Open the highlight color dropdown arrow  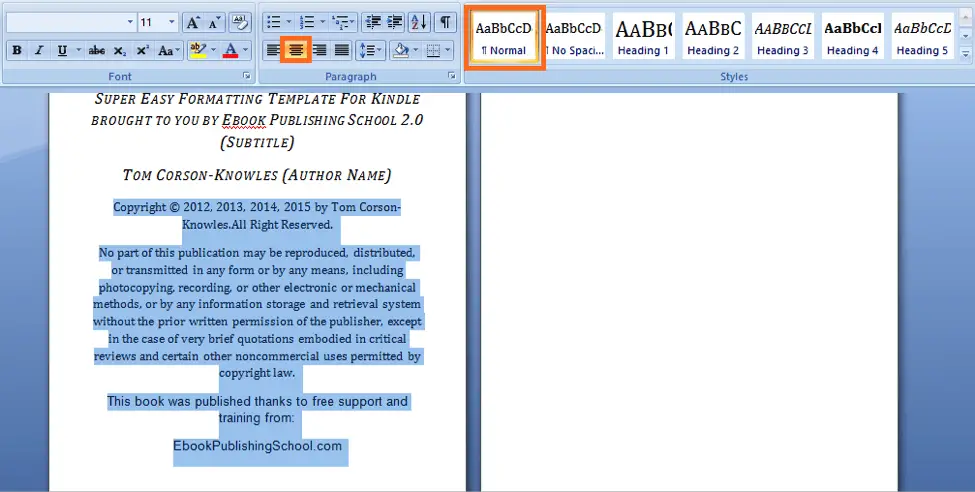213,50
